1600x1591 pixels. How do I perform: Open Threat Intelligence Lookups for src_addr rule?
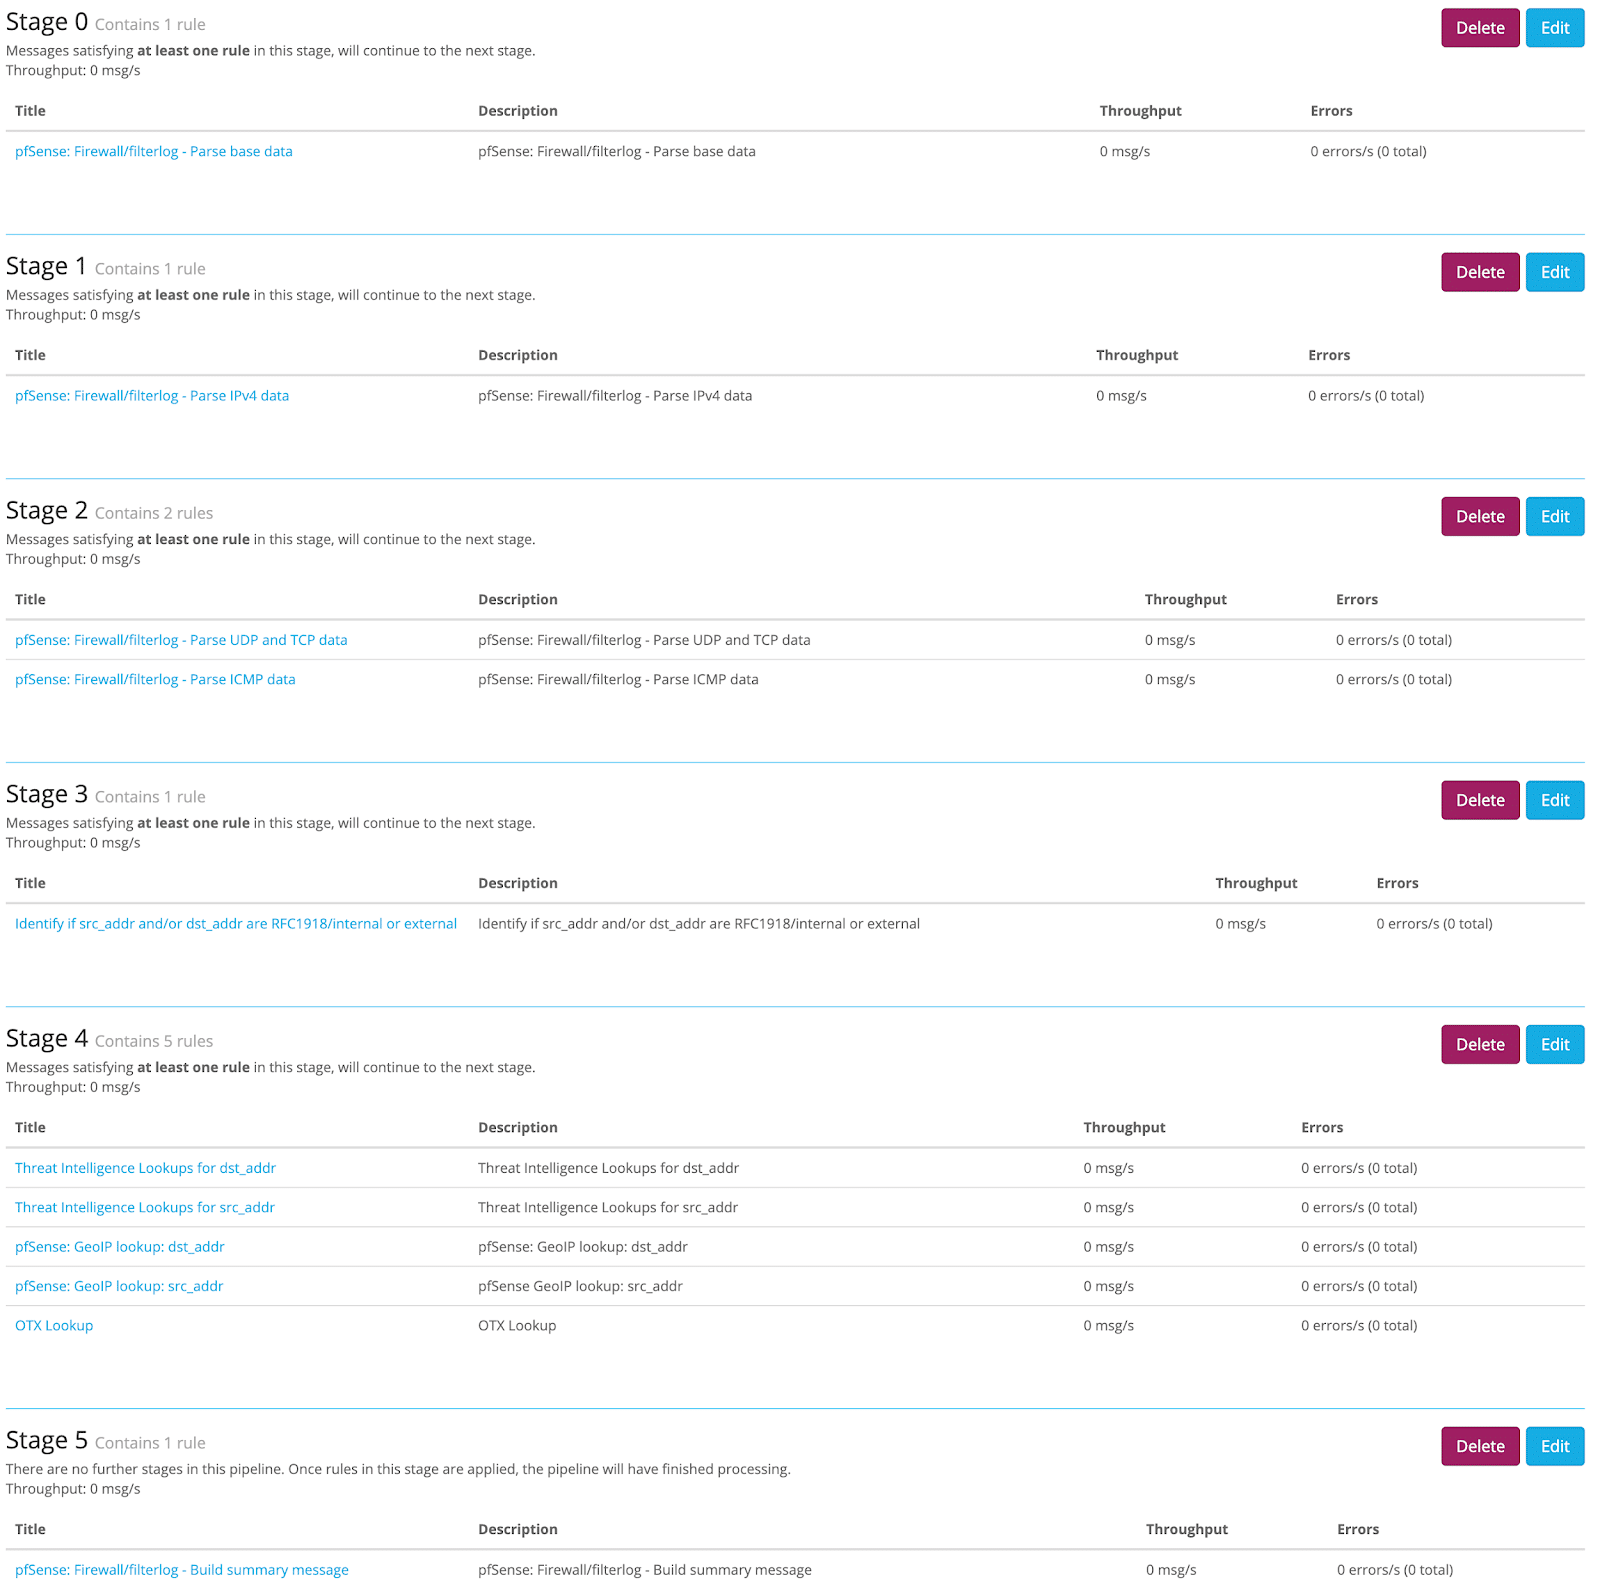coord(144,1207)
